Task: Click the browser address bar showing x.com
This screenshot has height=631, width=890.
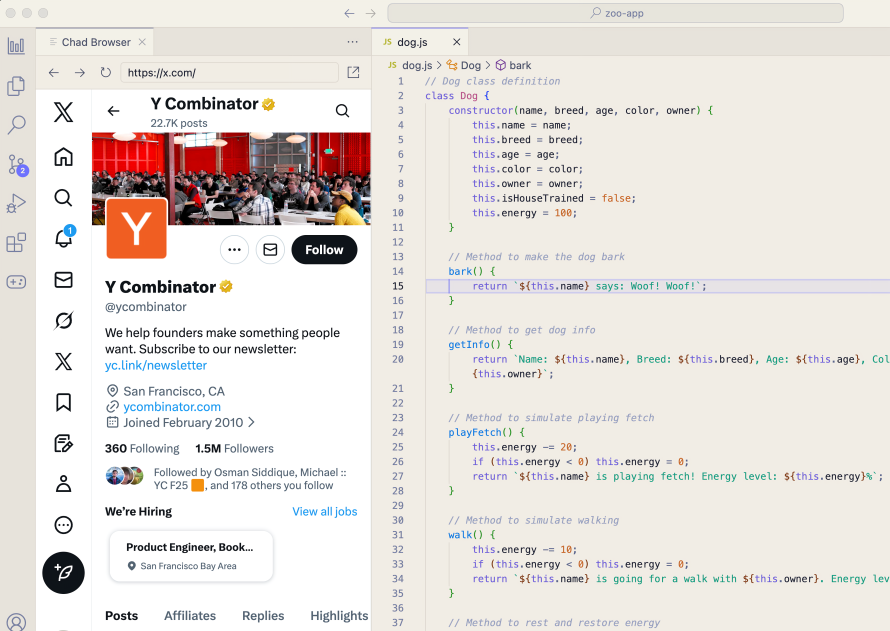Action: click(229, 73)
